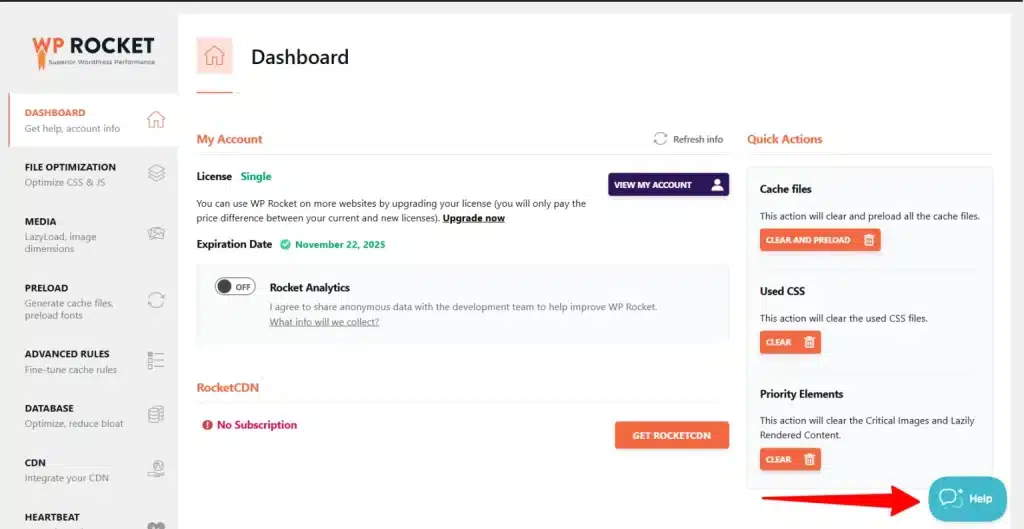Click the Upgrade now link
Viewport: 1024px width, 529px height.
473,218
